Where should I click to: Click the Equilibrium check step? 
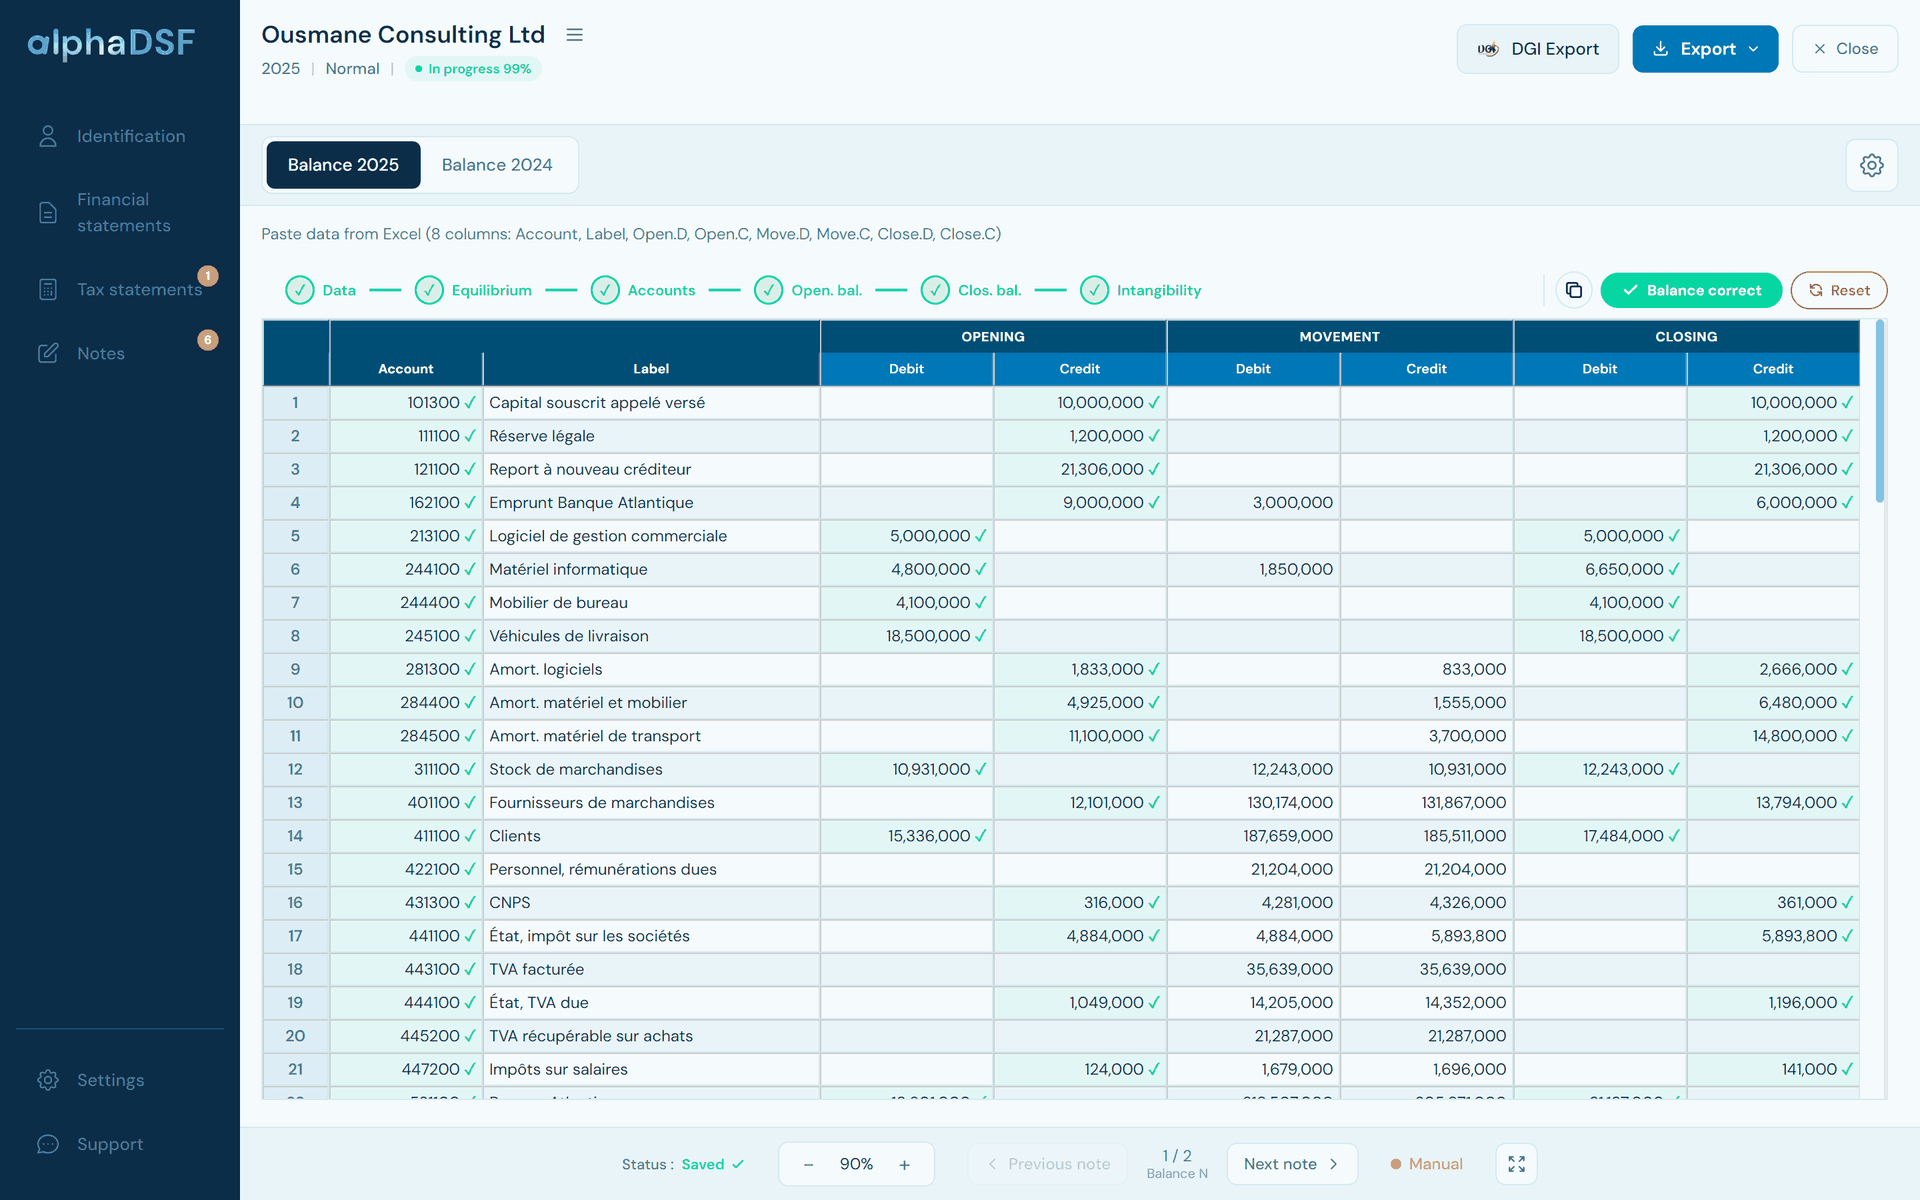coord(473,290)
